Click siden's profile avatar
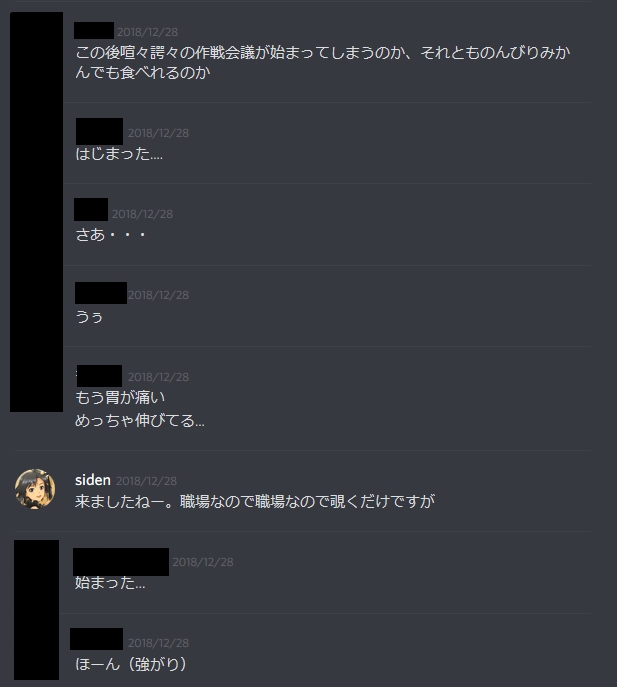 pyautogui.click(x=35, y=489)
